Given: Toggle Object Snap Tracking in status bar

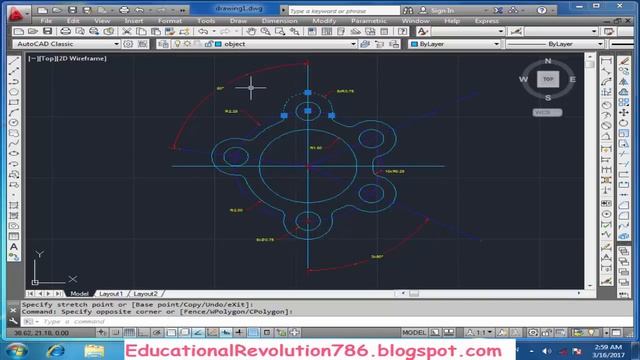Looking at the screenshot, I should pyautogui.click(x=198, y=333).
